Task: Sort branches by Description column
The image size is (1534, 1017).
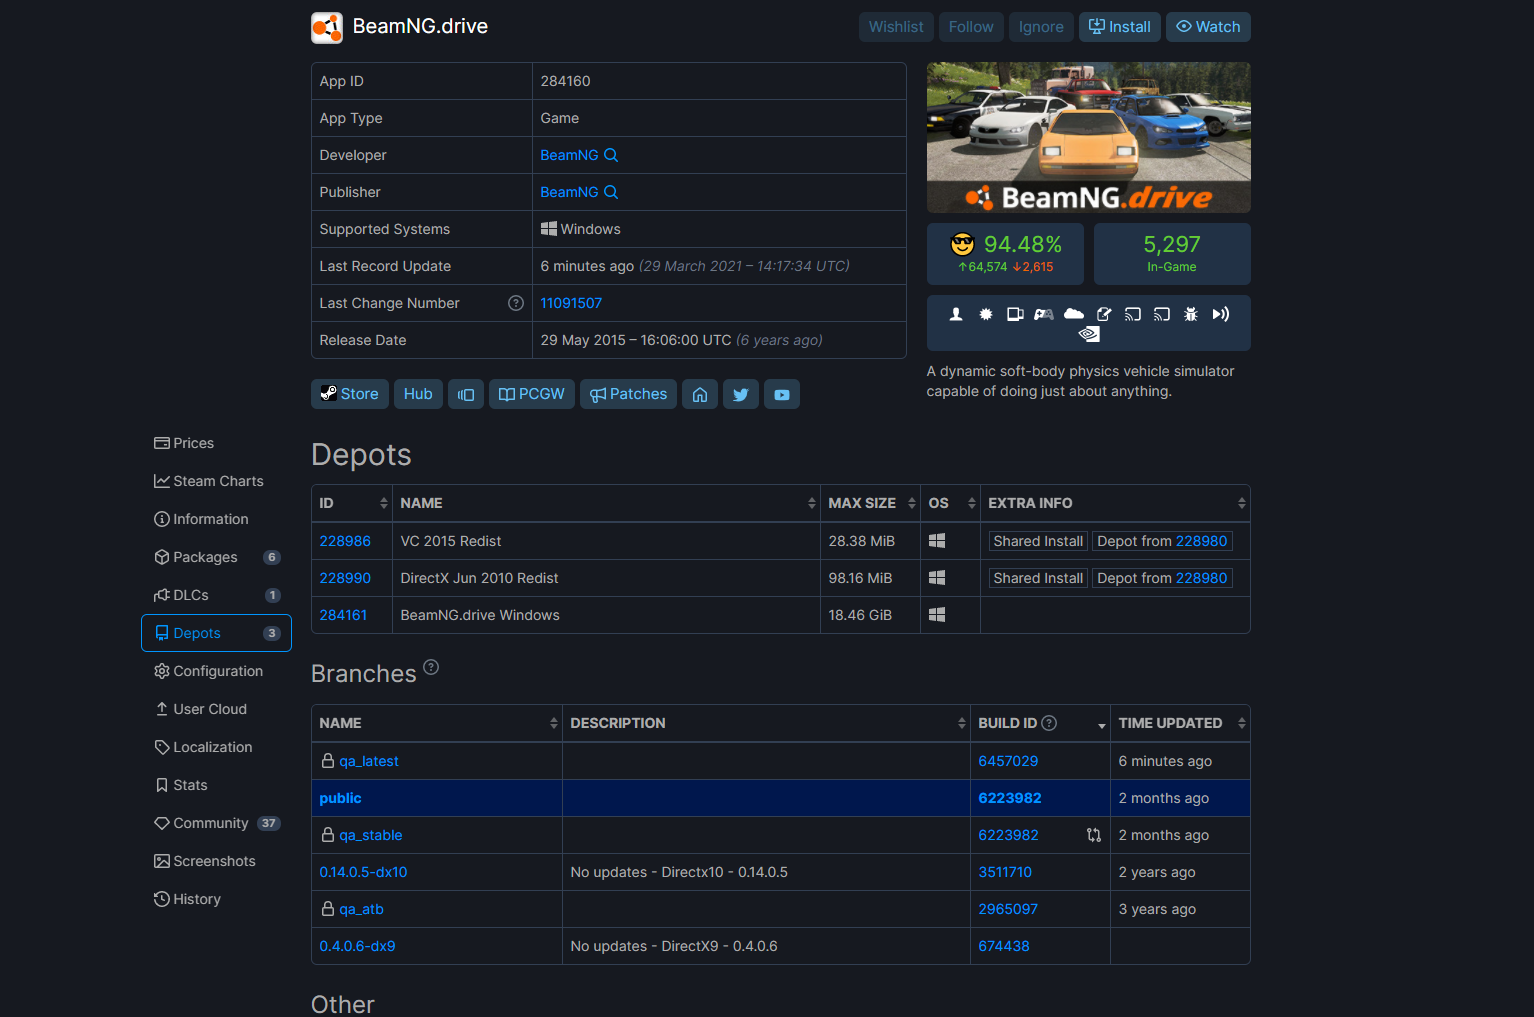Action: click(766, 723)
